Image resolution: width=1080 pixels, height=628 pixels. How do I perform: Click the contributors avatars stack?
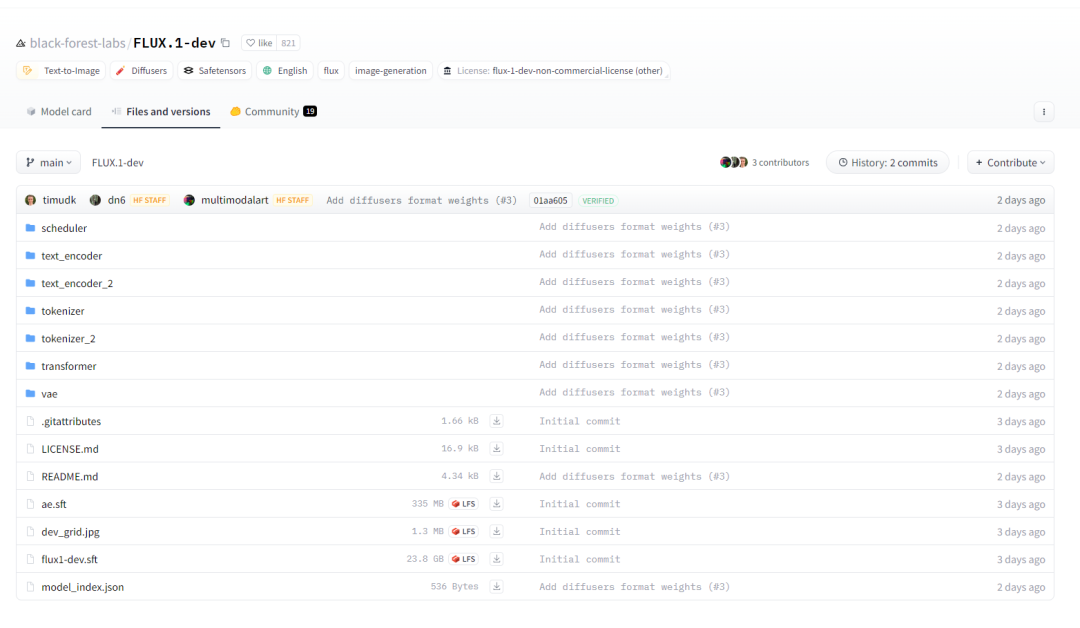[734, 163]
